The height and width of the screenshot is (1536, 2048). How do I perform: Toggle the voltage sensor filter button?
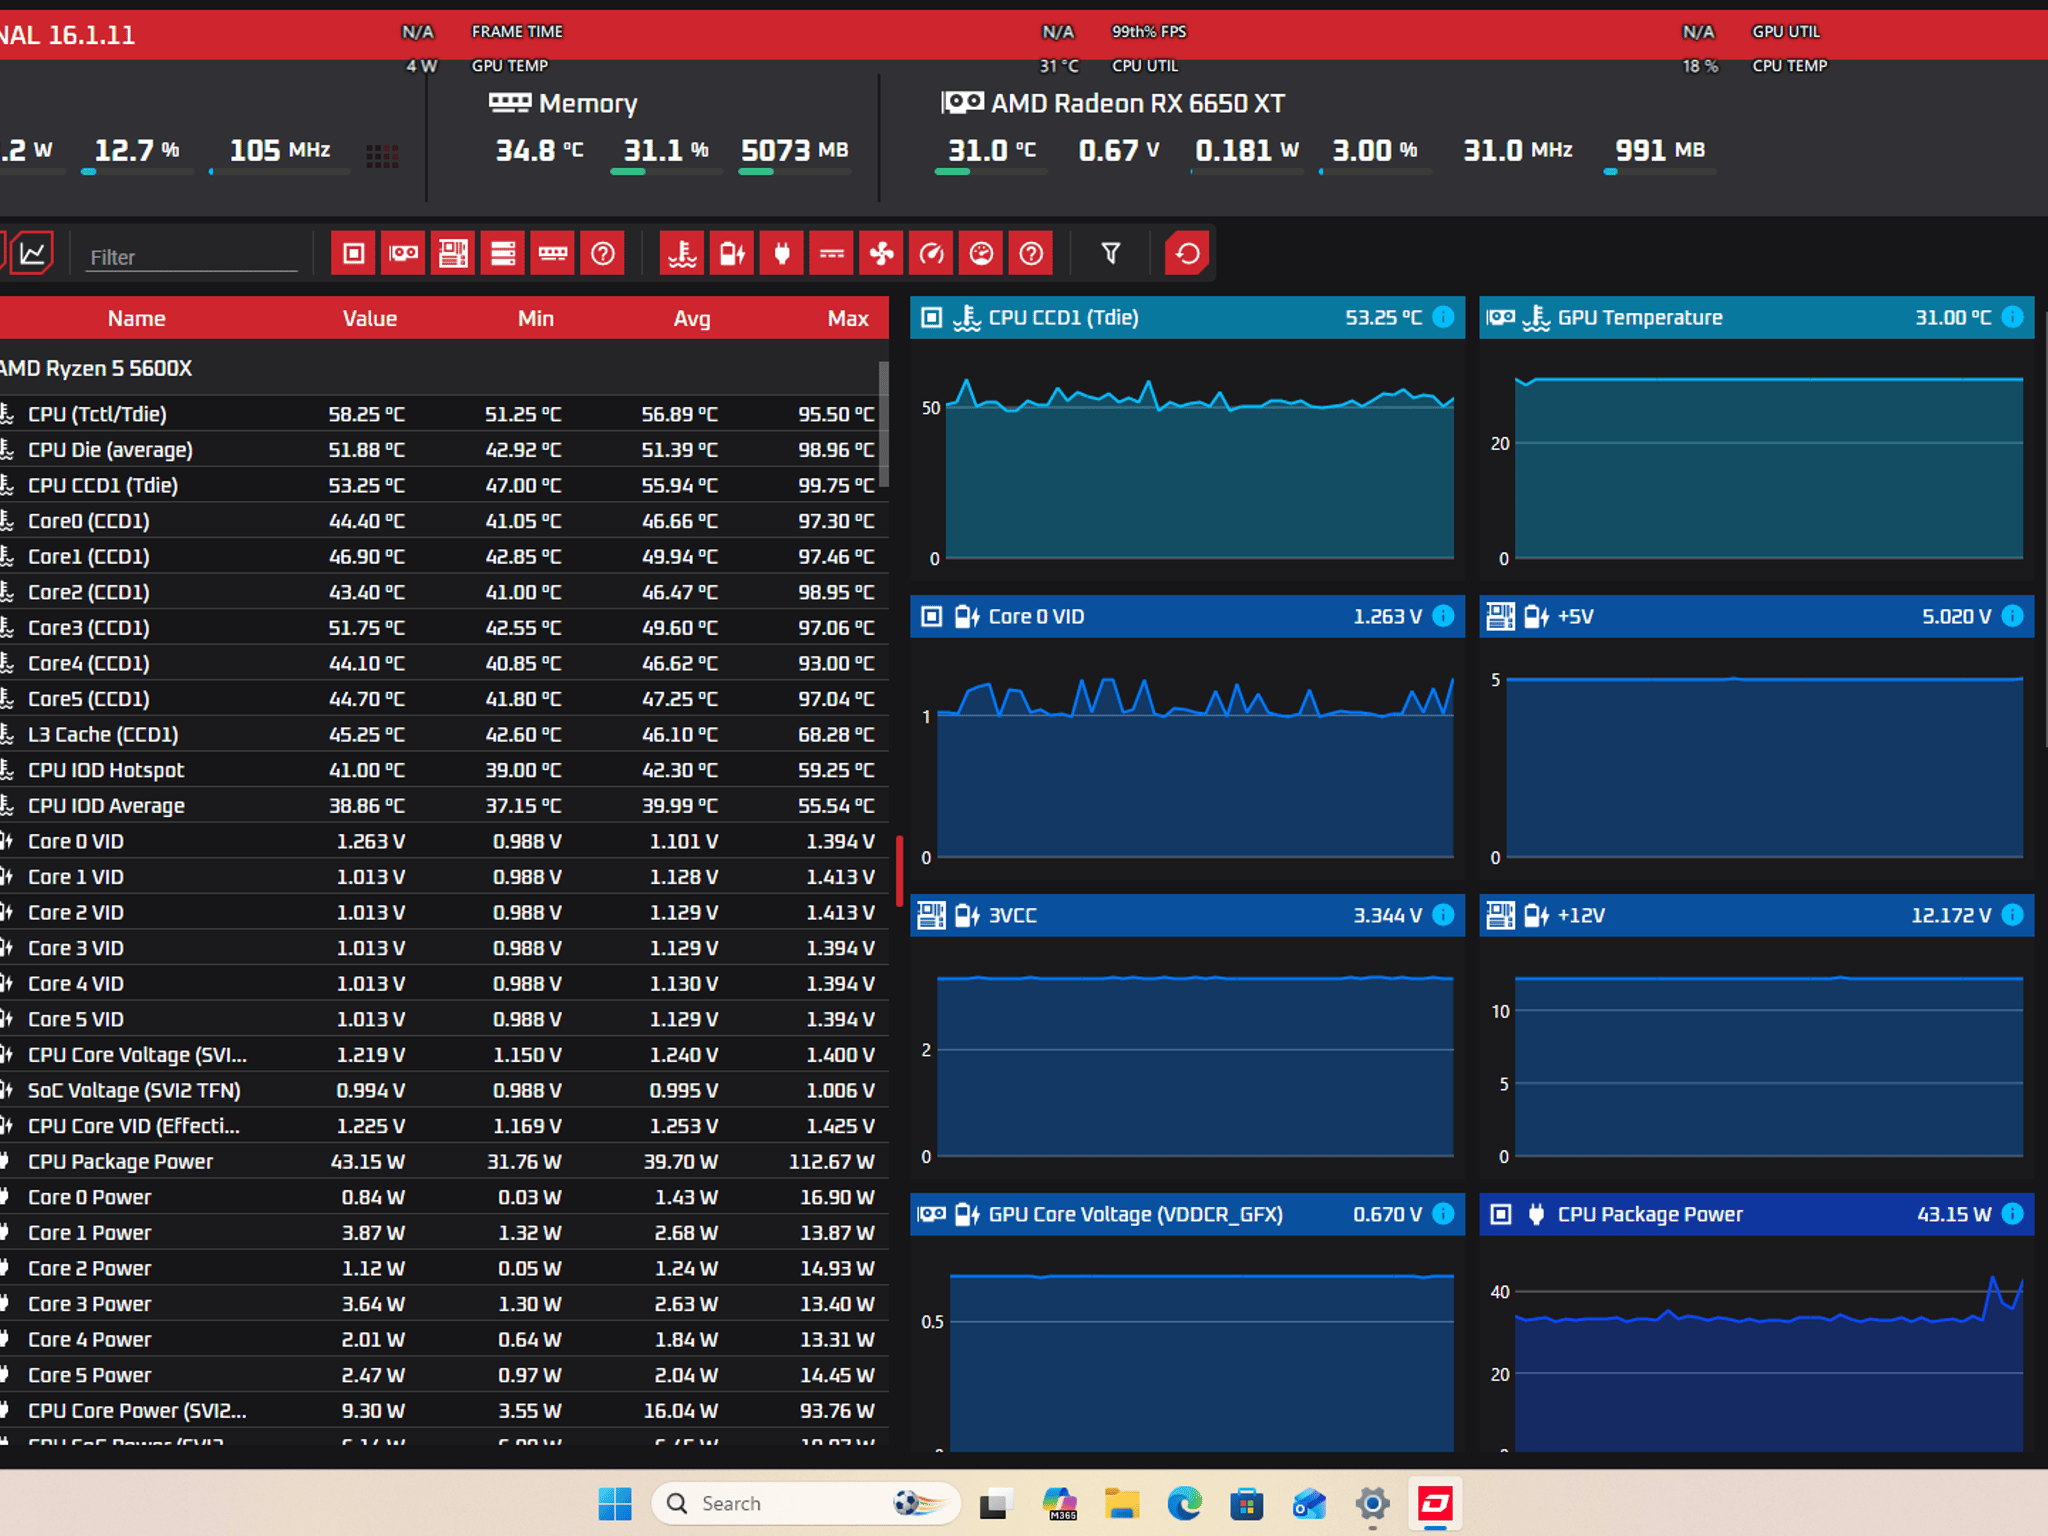click(732, 253)
